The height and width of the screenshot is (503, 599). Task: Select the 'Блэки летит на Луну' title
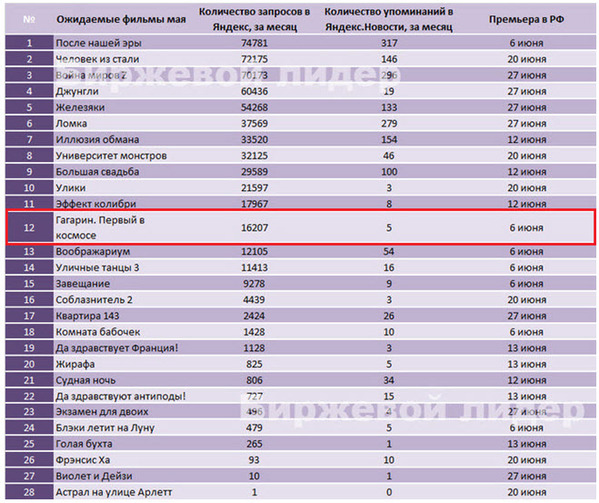pyautogui.click(x=105, y=428)
